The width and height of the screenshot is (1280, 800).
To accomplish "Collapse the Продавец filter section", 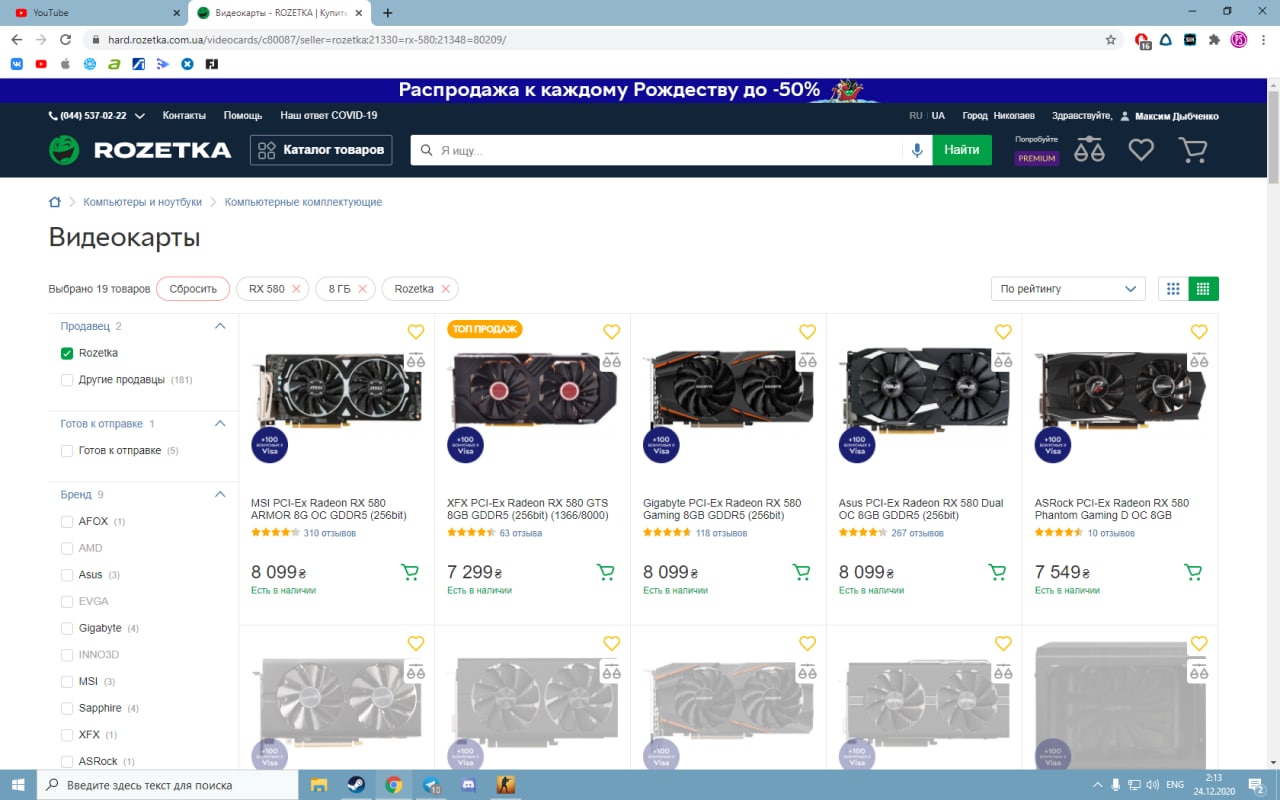I will point(221,326).
